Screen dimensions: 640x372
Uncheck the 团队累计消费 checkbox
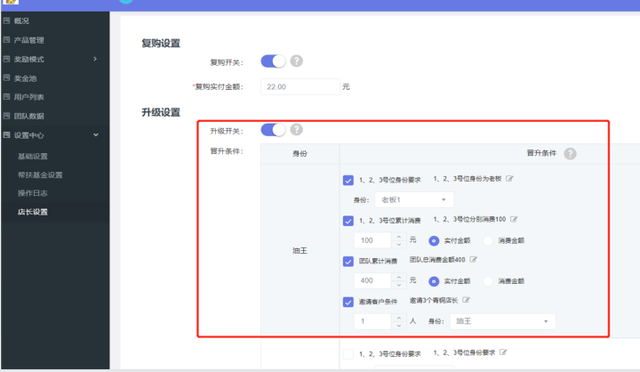point(348,261)
